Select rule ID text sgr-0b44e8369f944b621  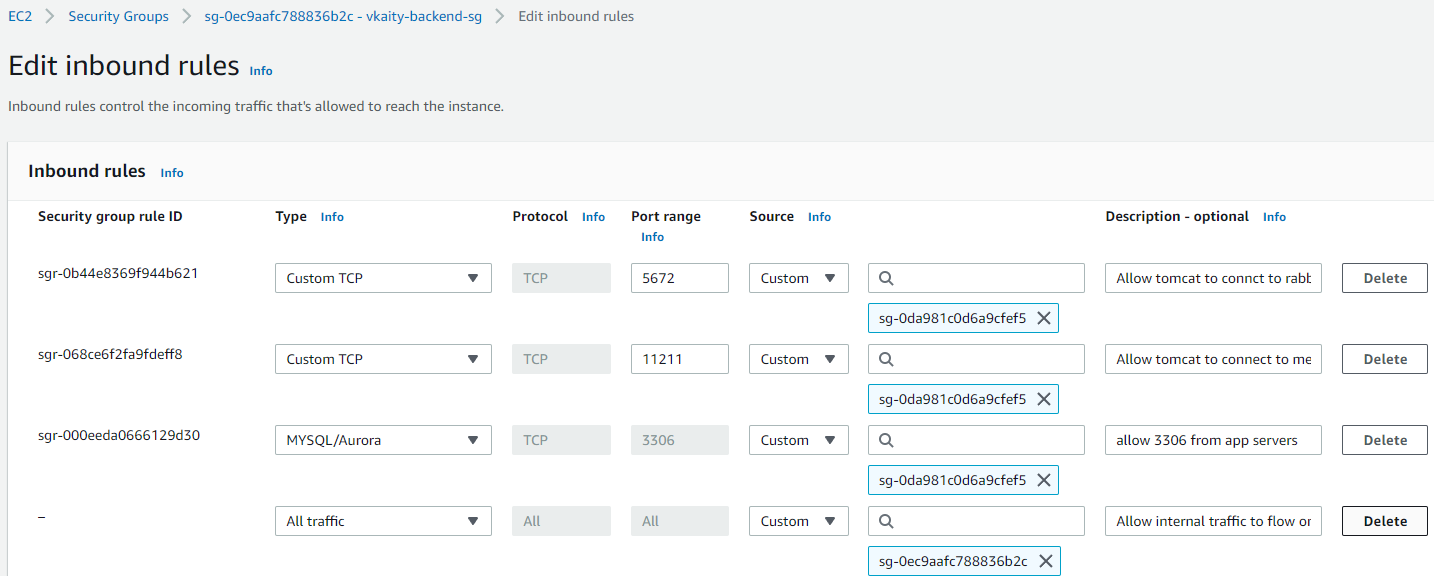117,273
